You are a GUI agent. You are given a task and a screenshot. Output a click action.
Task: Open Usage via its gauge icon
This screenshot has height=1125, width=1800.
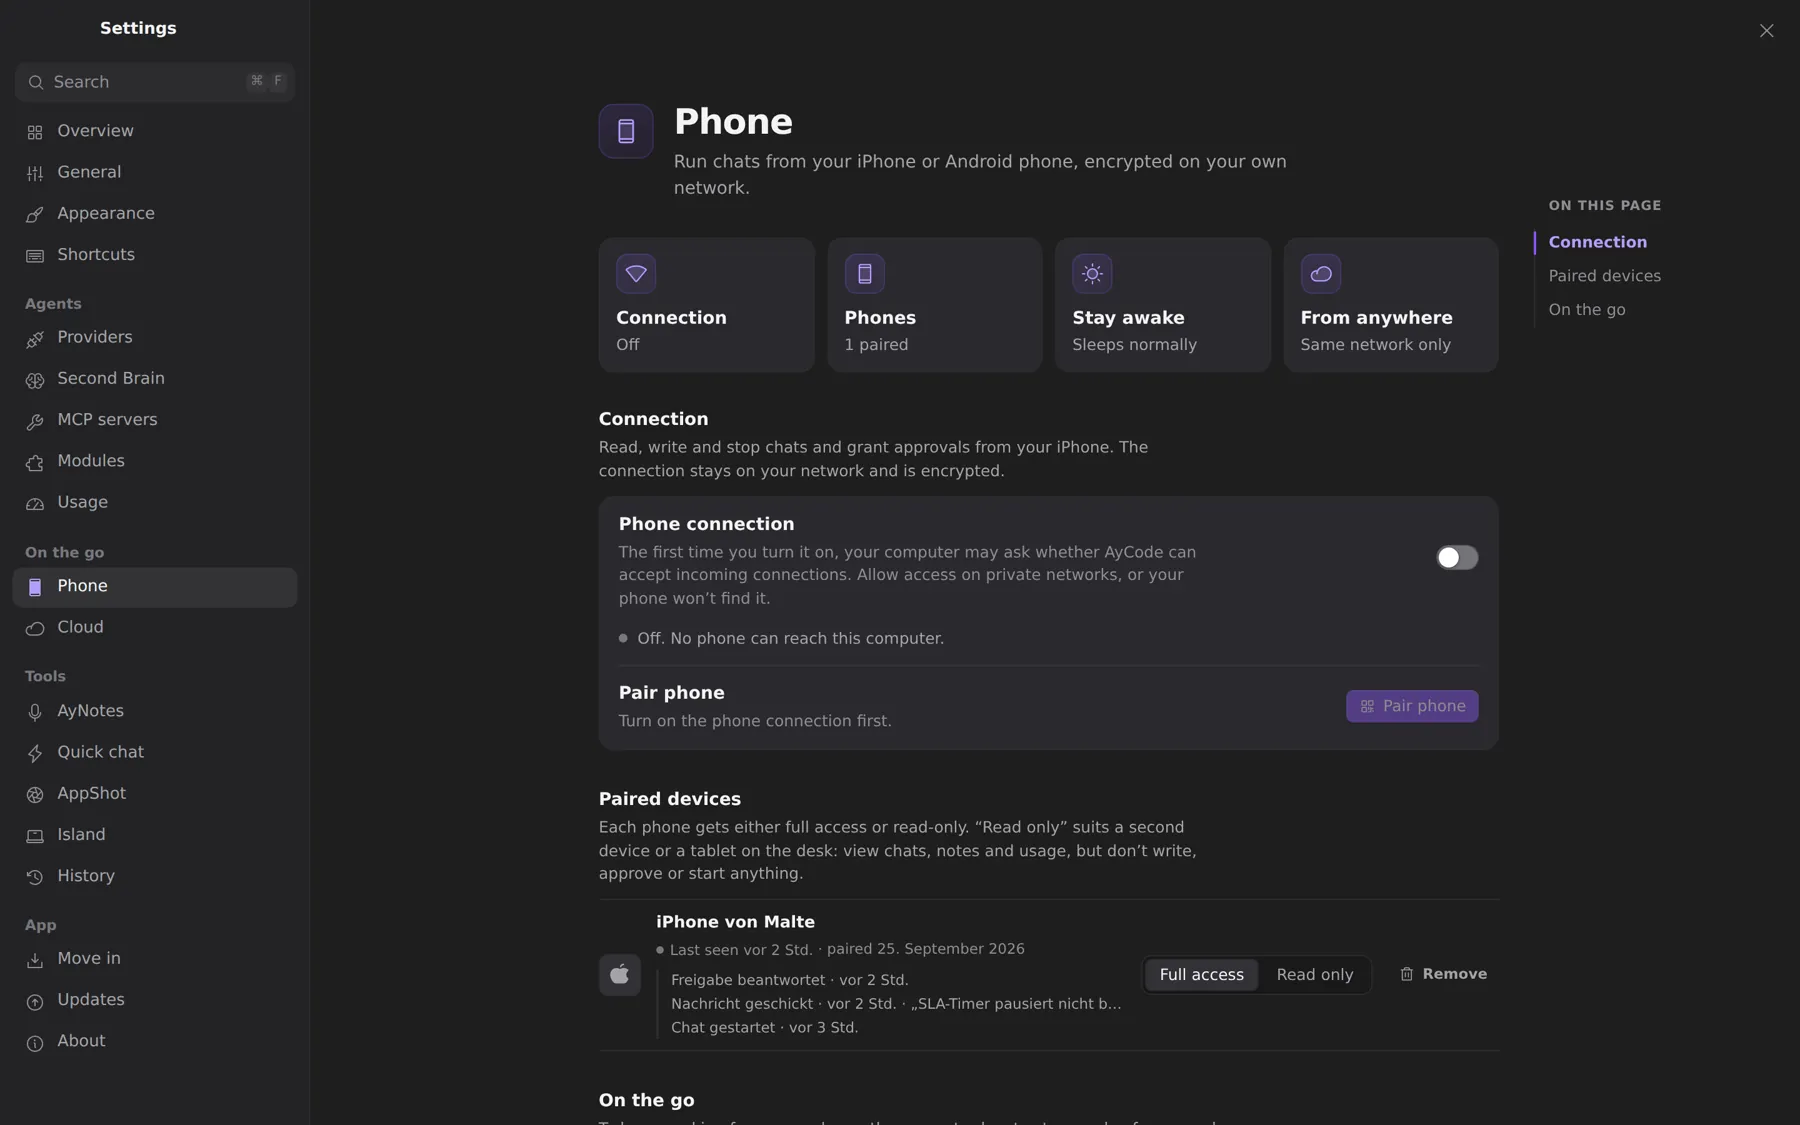[35, 503]
